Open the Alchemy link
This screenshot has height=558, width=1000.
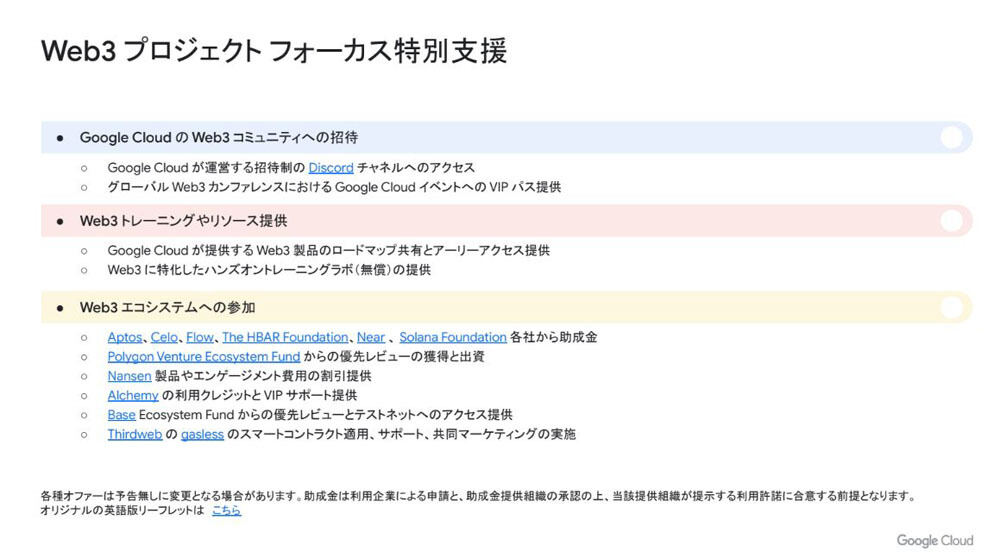tap(133, 395)
